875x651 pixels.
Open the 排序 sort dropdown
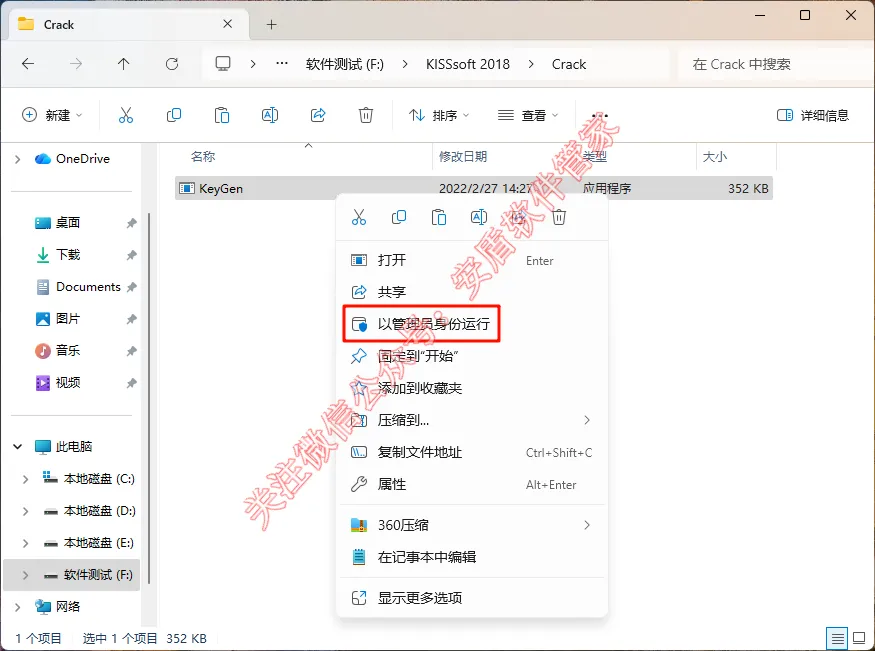(x=439, y=115)
